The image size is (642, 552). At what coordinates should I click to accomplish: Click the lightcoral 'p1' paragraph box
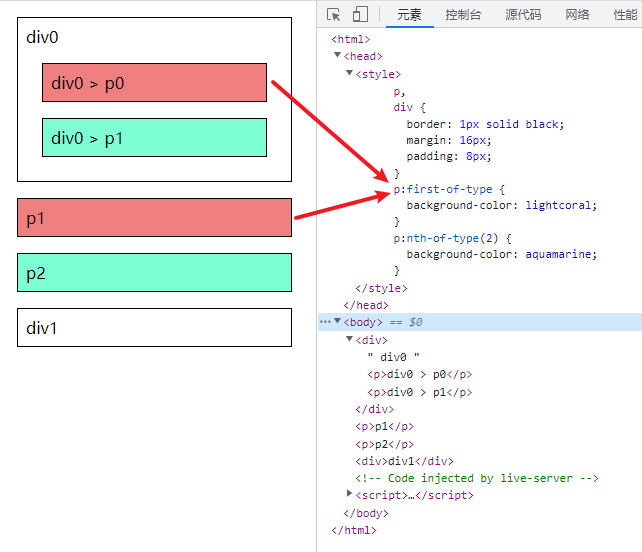click(x=154, y=217)
